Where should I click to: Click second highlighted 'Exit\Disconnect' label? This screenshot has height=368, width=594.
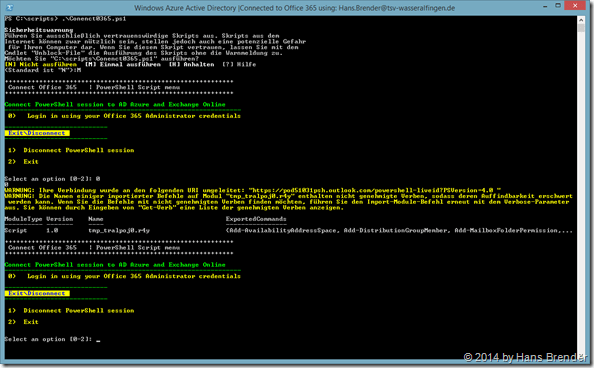coord(37,293)
